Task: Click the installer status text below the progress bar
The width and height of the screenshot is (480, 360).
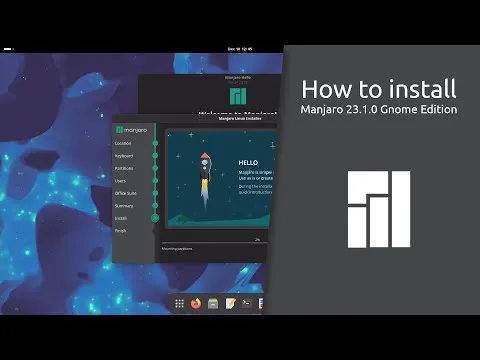Action: (177, 249)
